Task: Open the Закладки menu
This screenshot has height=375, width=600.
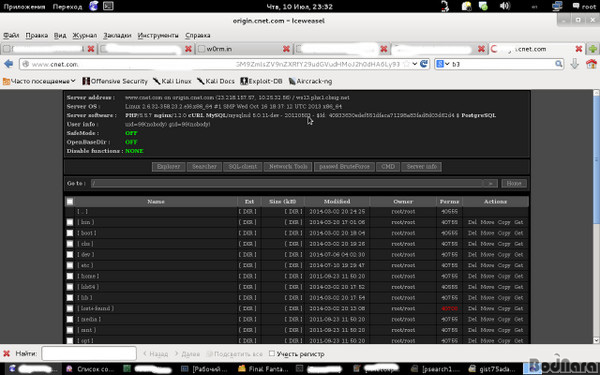Action: click(x=117, y=35)
